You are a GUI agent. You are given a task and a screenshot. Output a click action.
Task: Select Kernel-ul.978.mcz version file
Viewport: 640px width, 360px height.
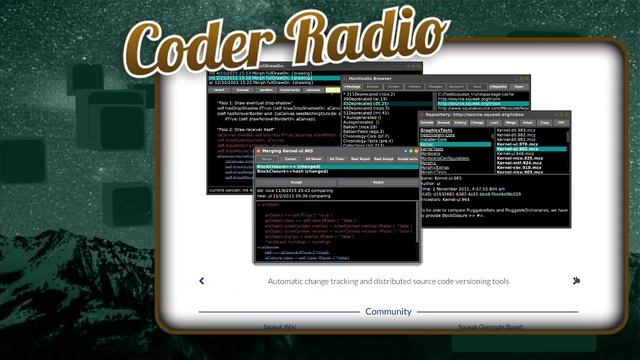pos(517,144)
